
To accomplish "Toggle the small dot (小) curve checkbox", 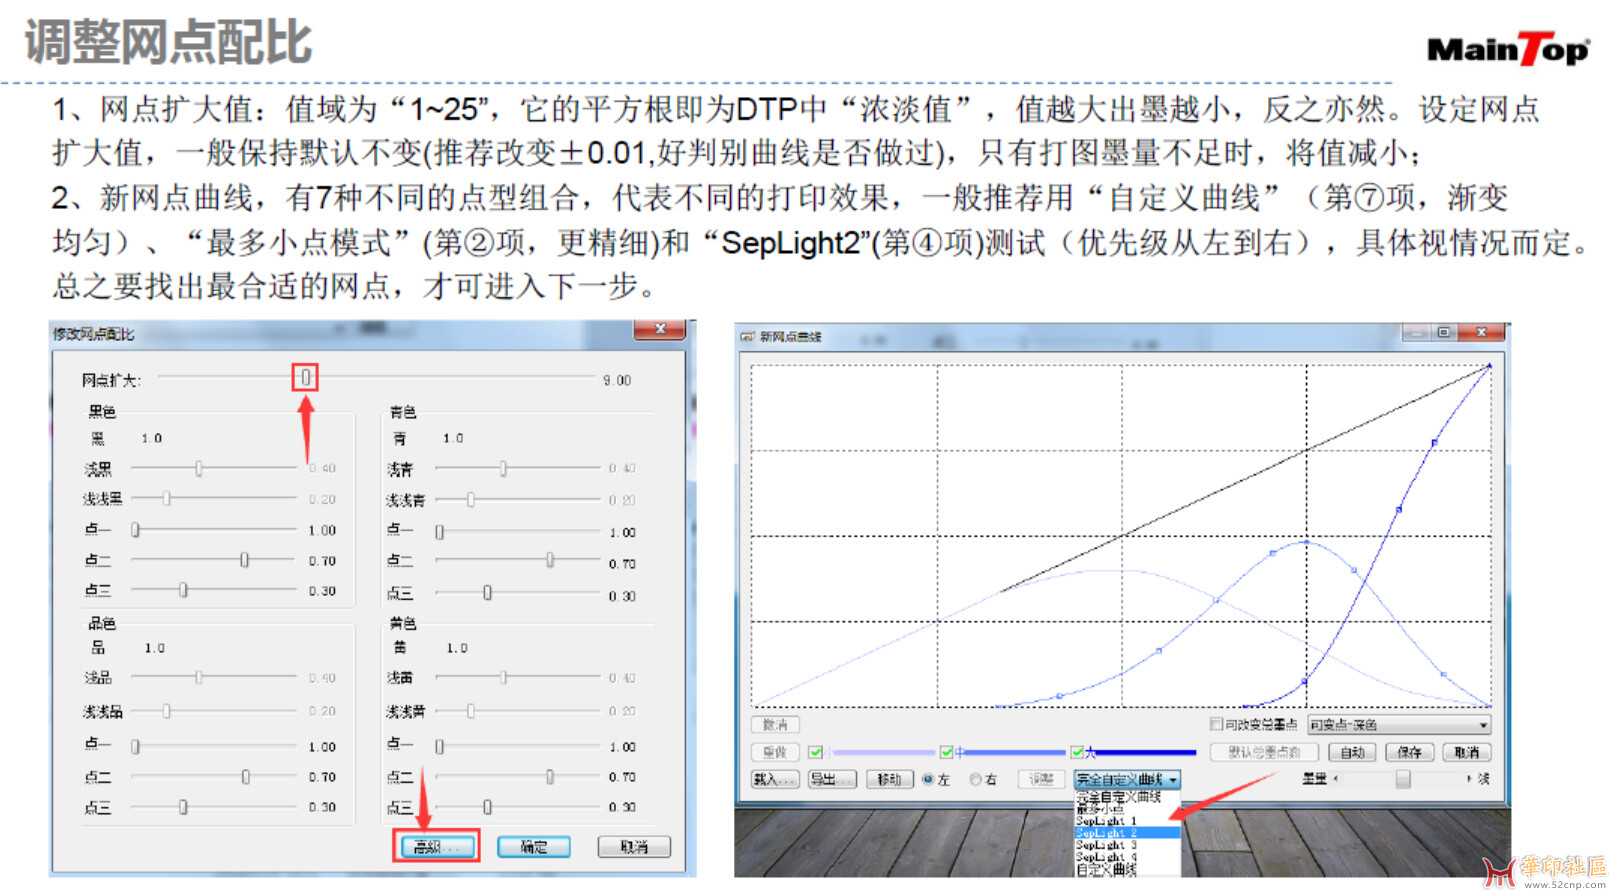I will (x=816, y=752).
